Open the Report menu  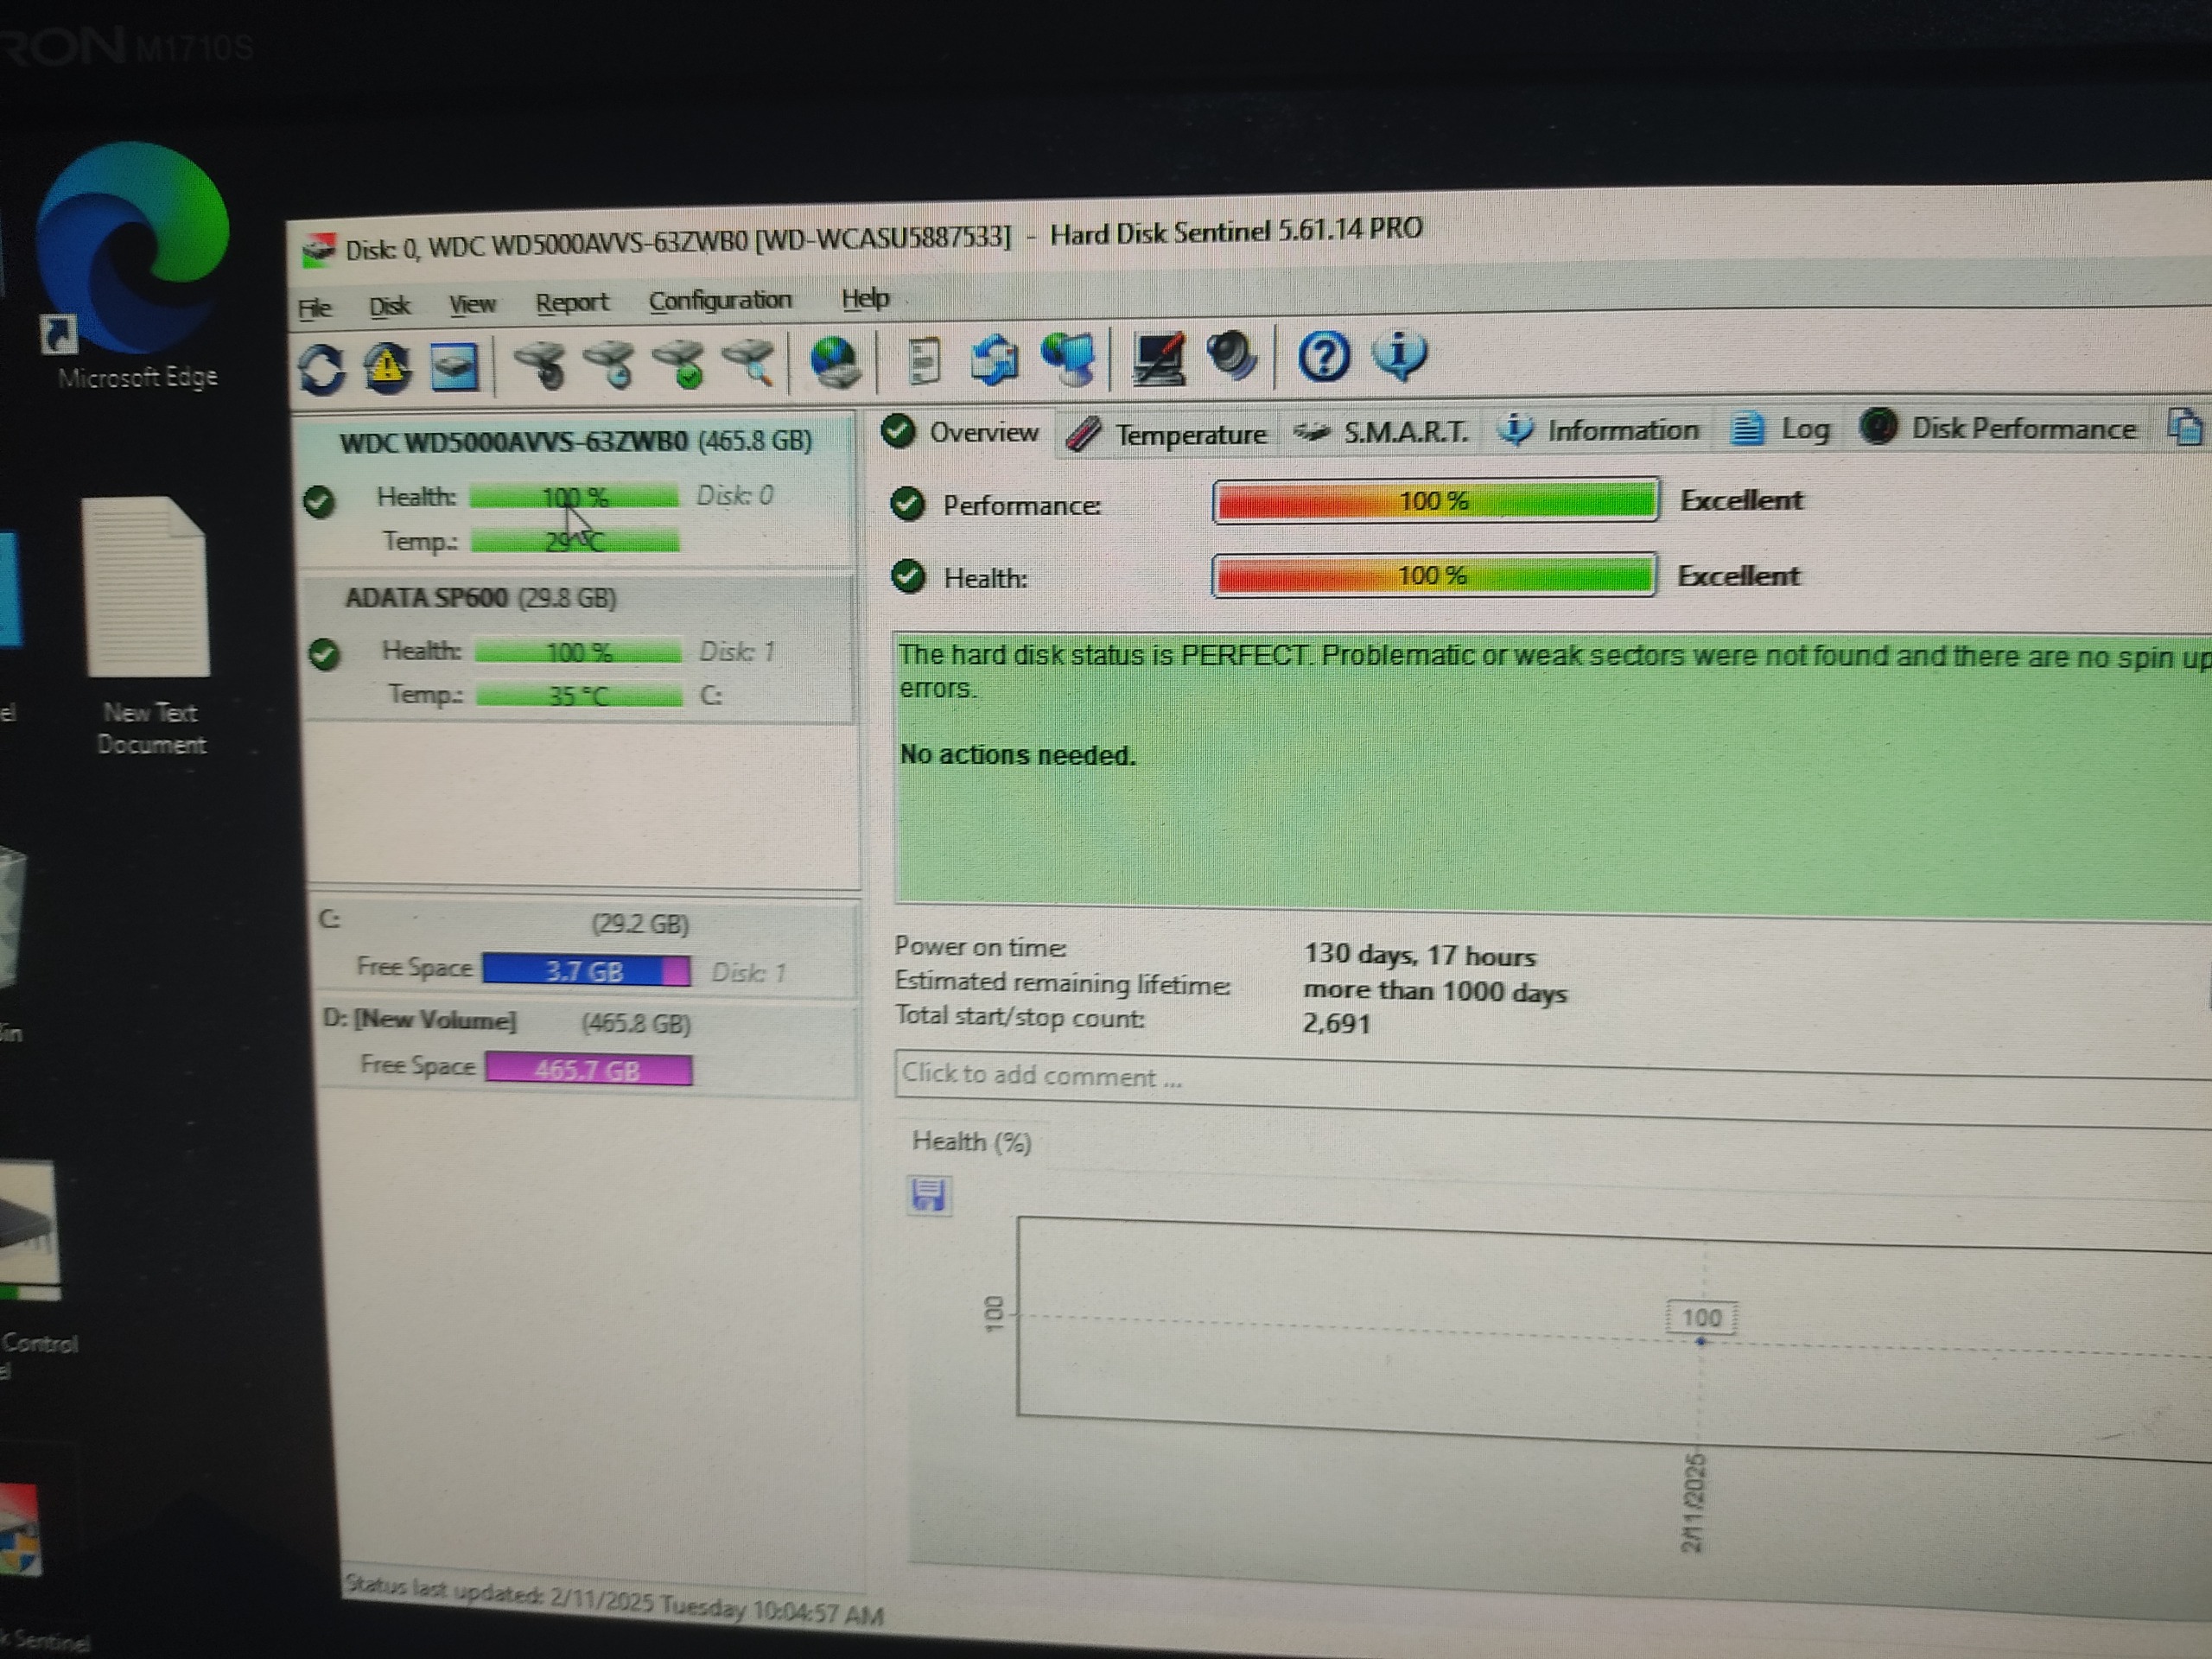(x=571, y=302)
